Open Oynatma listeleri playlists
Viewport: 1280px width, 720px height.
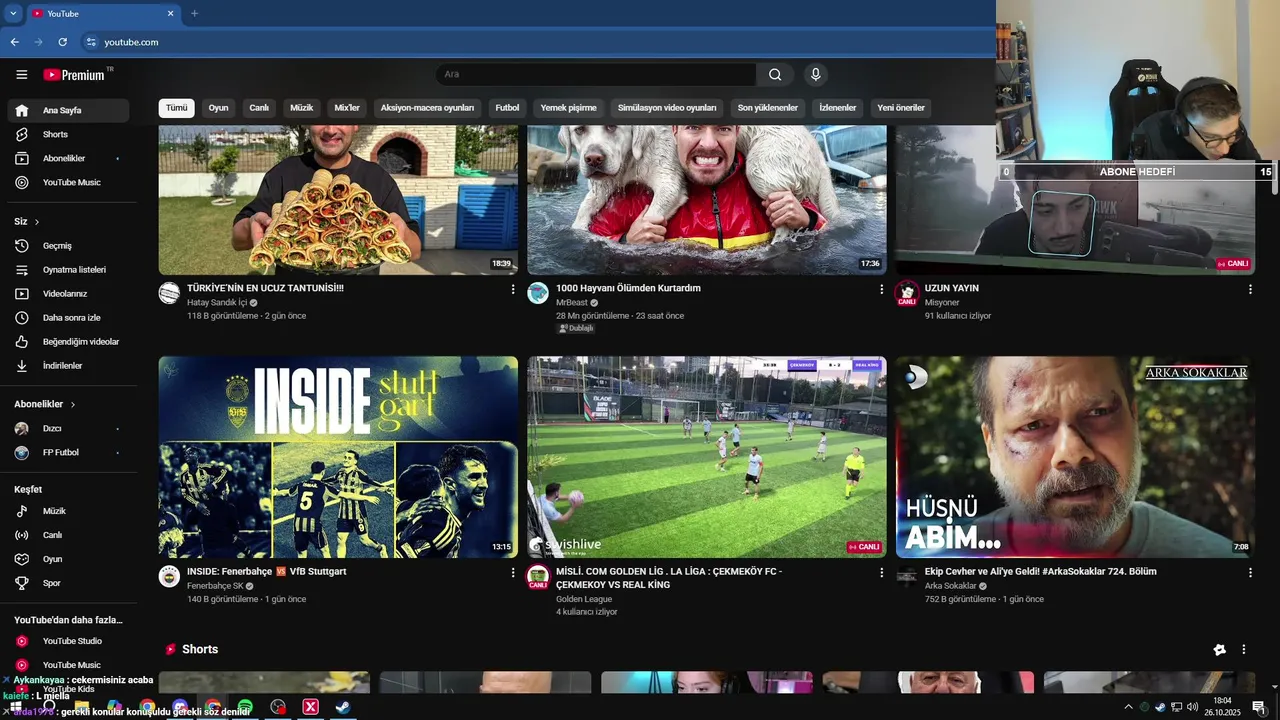coord(68,270)
